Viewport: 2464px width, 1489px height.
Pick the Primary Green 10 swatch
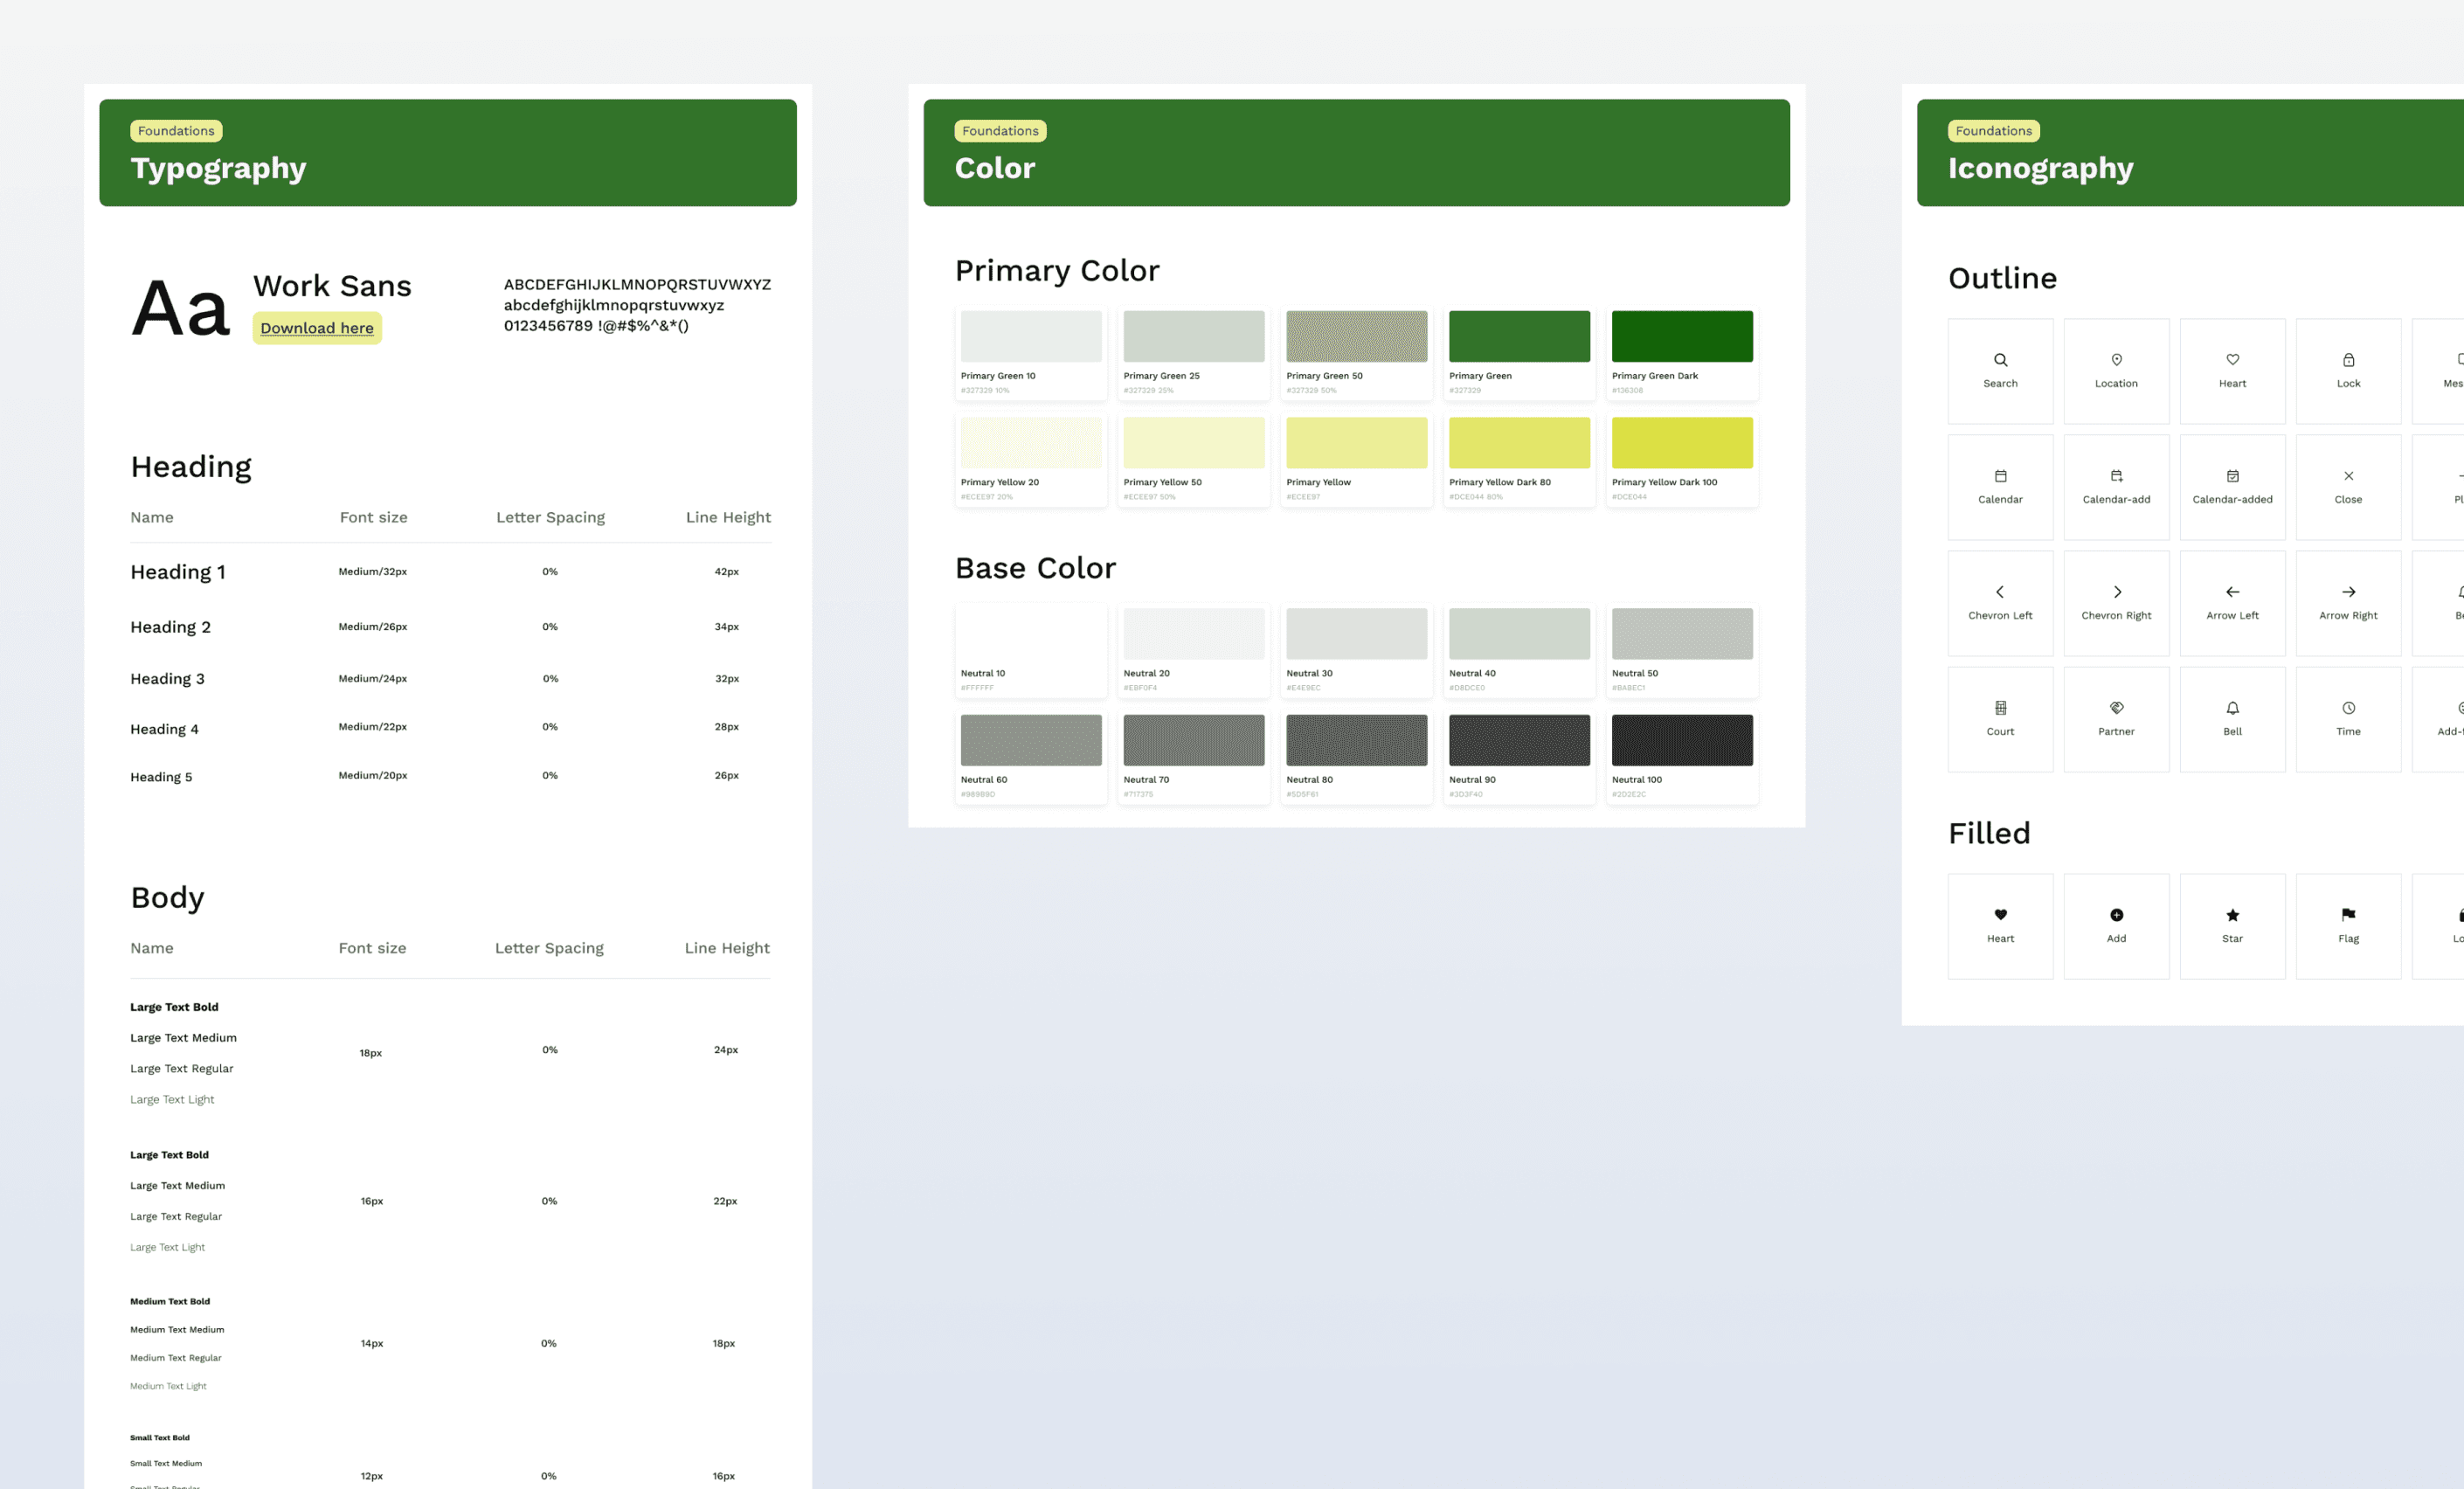click(1031, 336)
